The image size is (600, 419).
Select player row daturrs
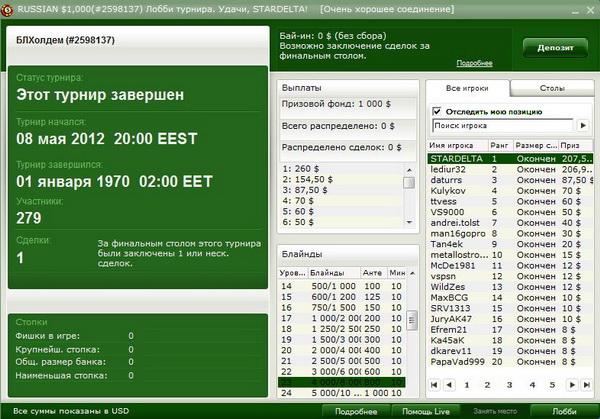coord(510,180)
